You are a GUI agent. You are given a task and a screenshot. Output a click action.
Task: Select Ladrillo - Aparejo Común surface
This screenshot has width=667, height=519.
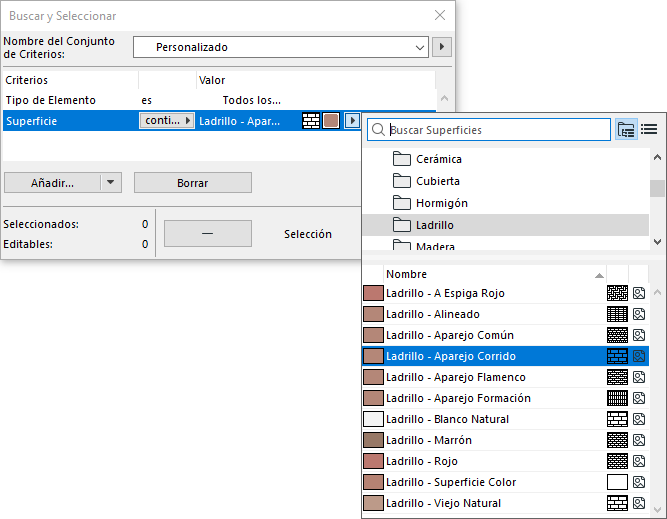click(505, 335)
